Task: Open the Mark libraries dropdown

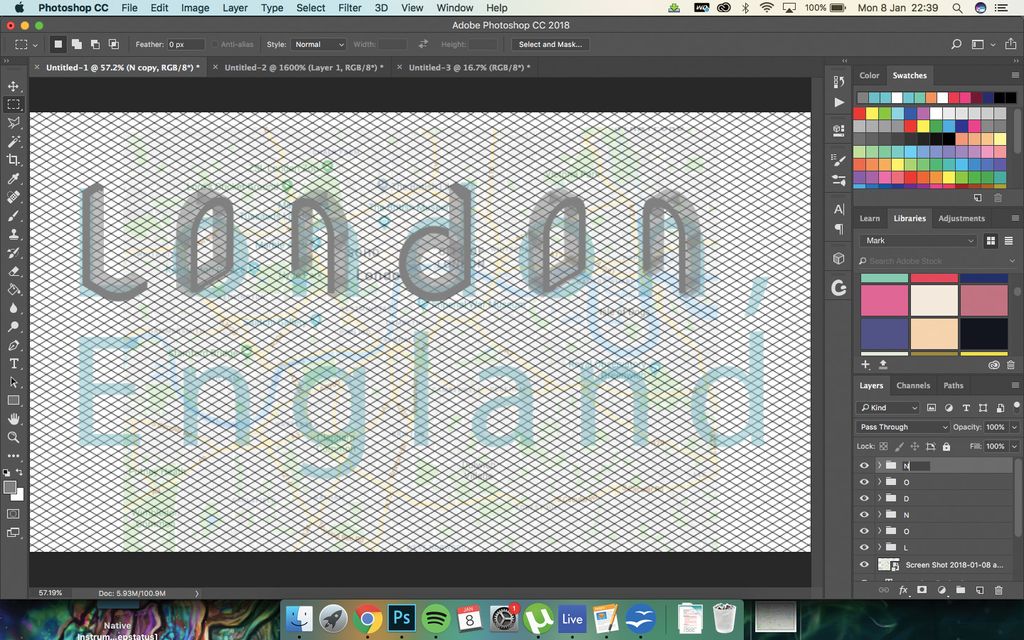Action: 918,240
